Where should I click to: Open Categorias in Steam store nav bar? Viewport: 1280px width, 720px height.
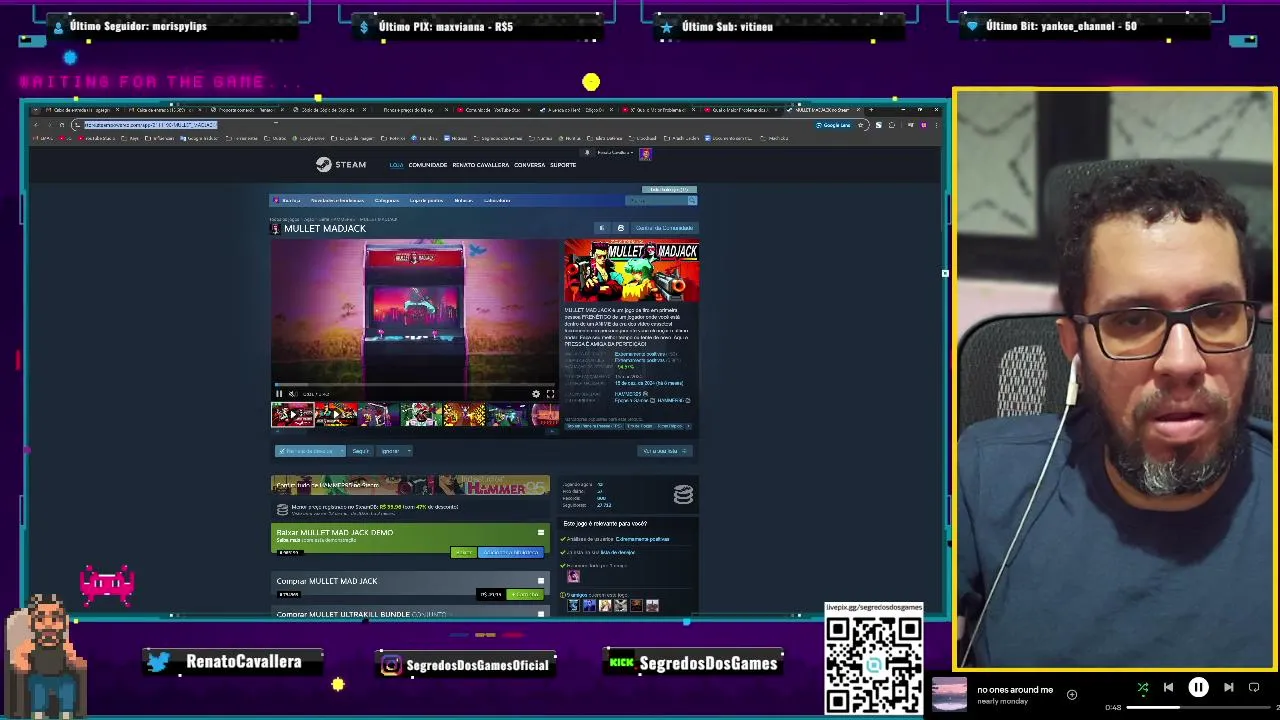[x=386, y=200]
